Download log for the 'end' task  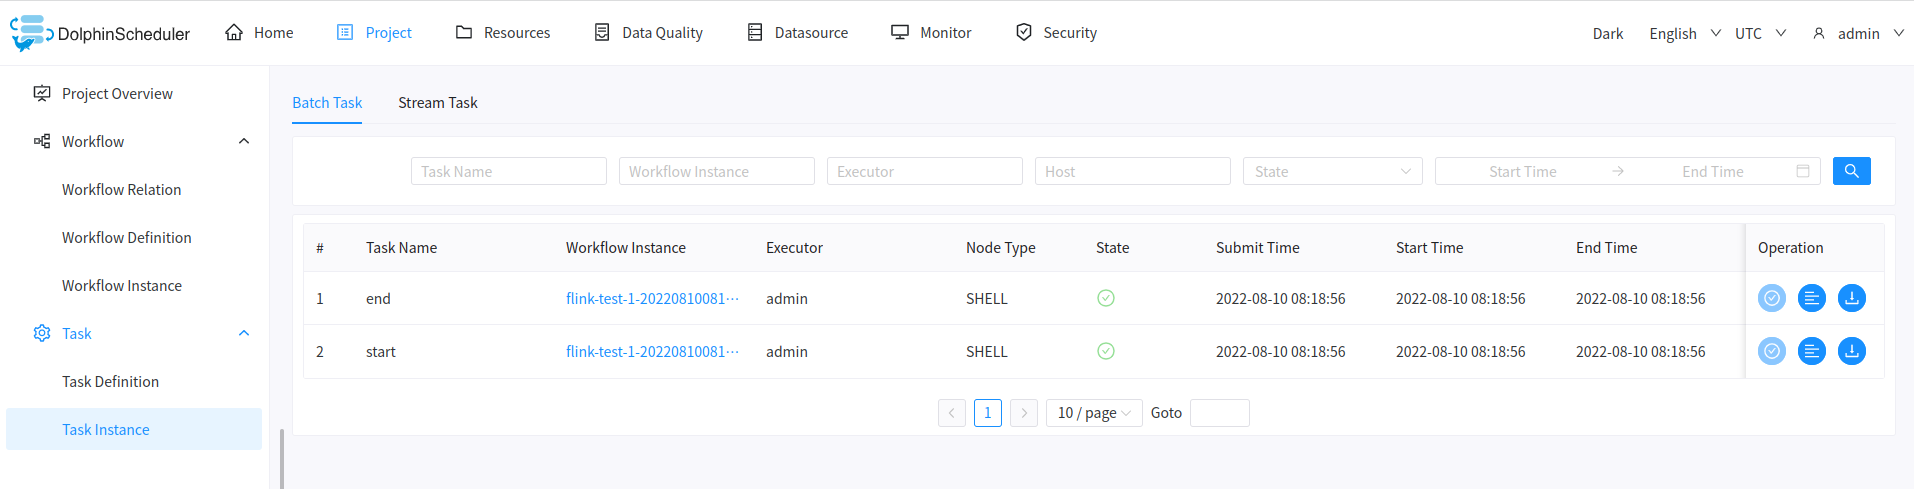[1851, 298]
